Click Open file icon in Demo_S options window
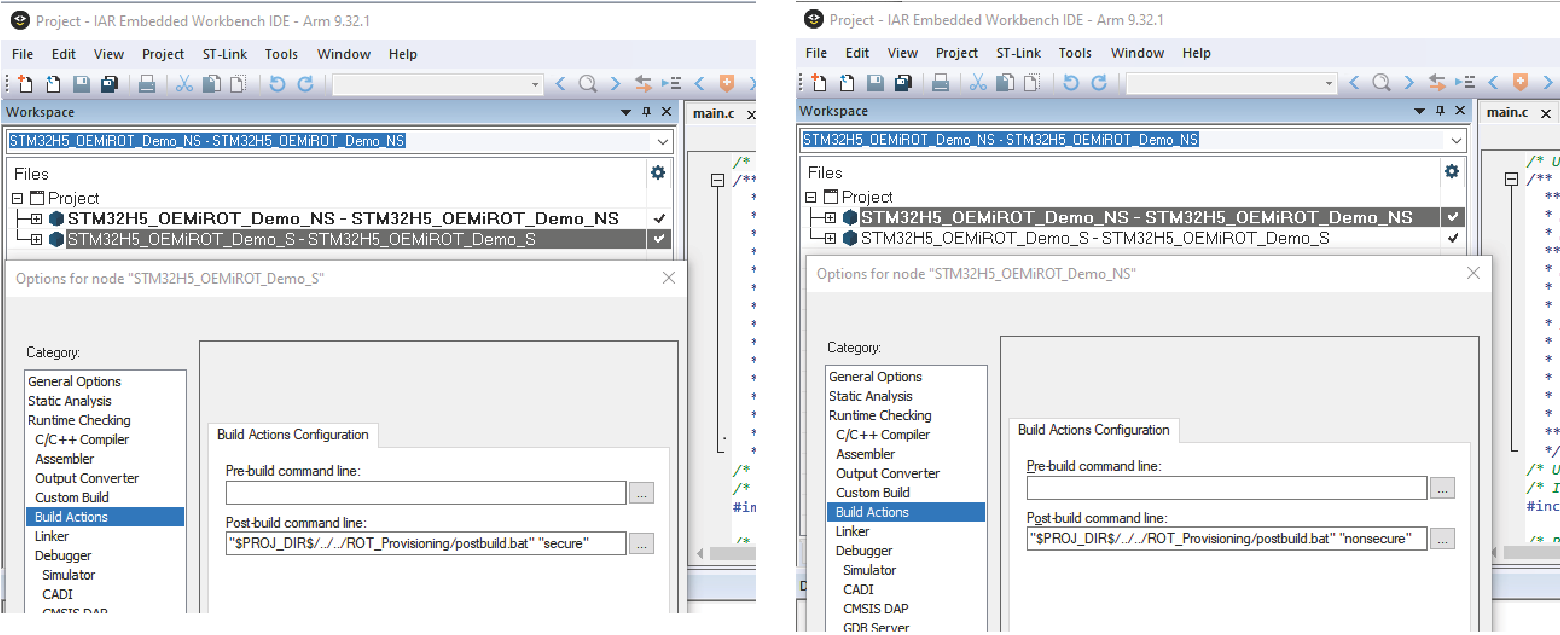Image resolution: width=1560 pixels, height=635 pixels. pyautogui.click(x=54, y=84)
